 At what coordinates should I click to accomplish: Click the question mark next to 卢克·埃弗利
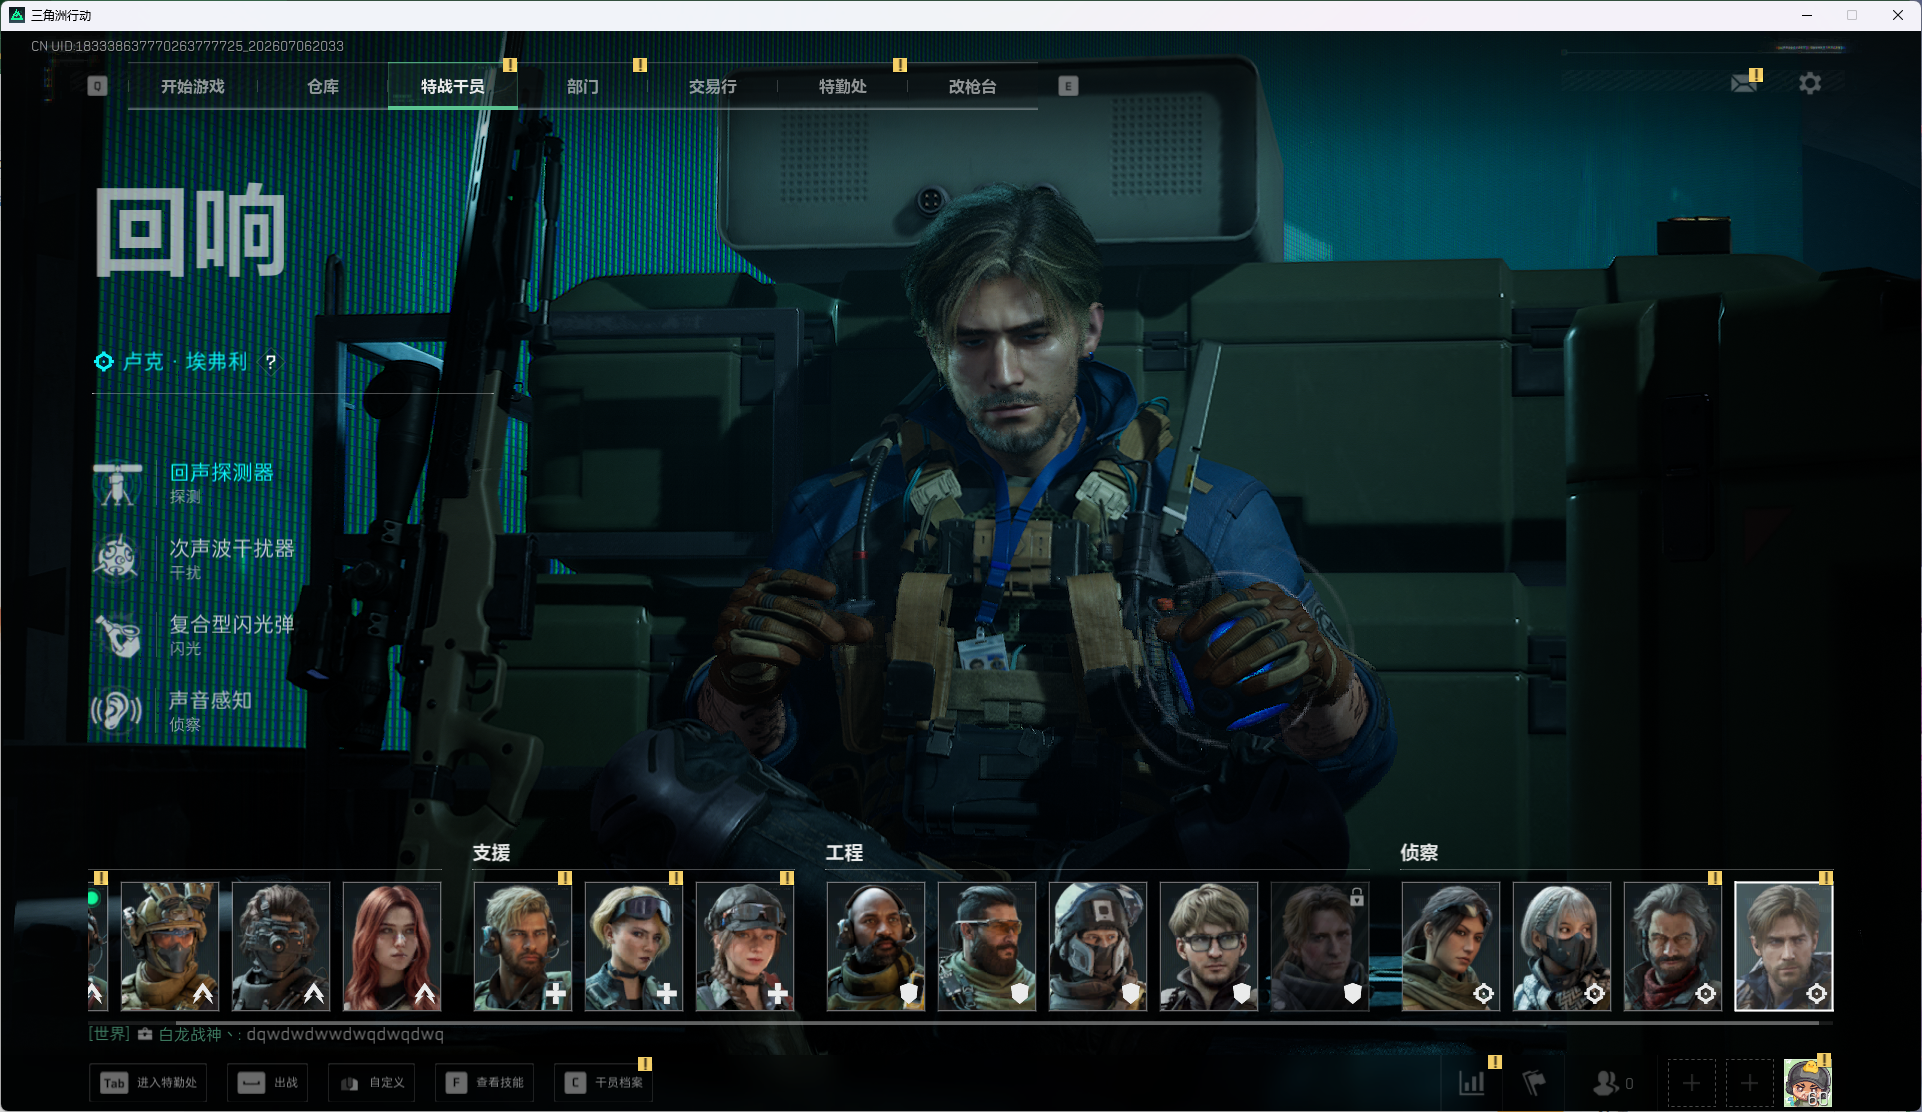[x=270, y=362]
